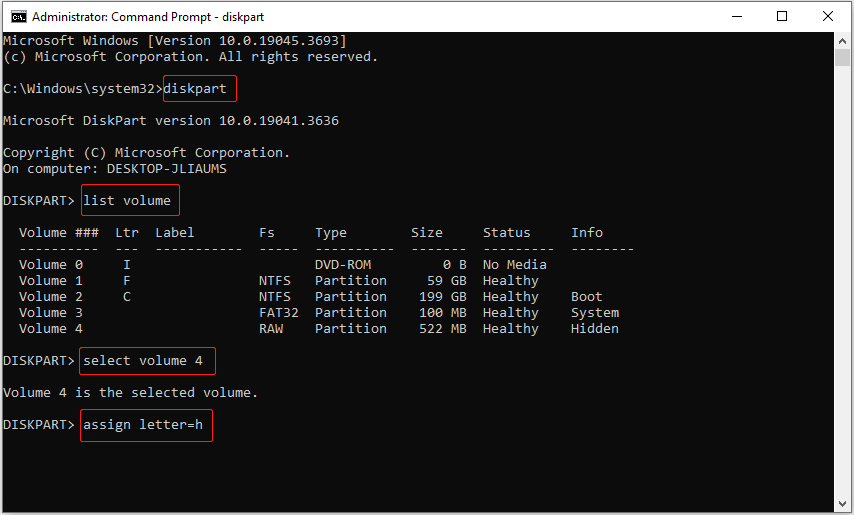
Task: Click the vertical scrollbar thumb
Action: point(843,57)
